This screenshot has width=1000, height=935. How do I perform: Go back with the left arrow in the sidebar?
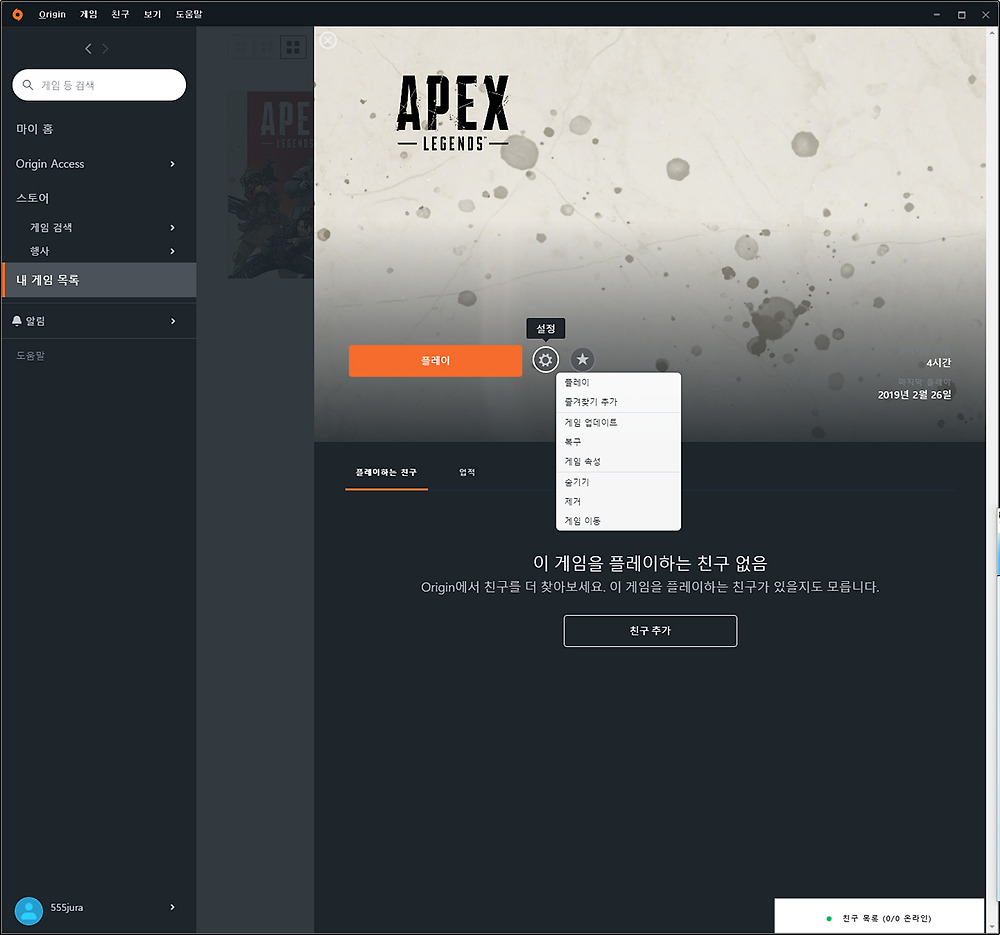coord(89,48)
